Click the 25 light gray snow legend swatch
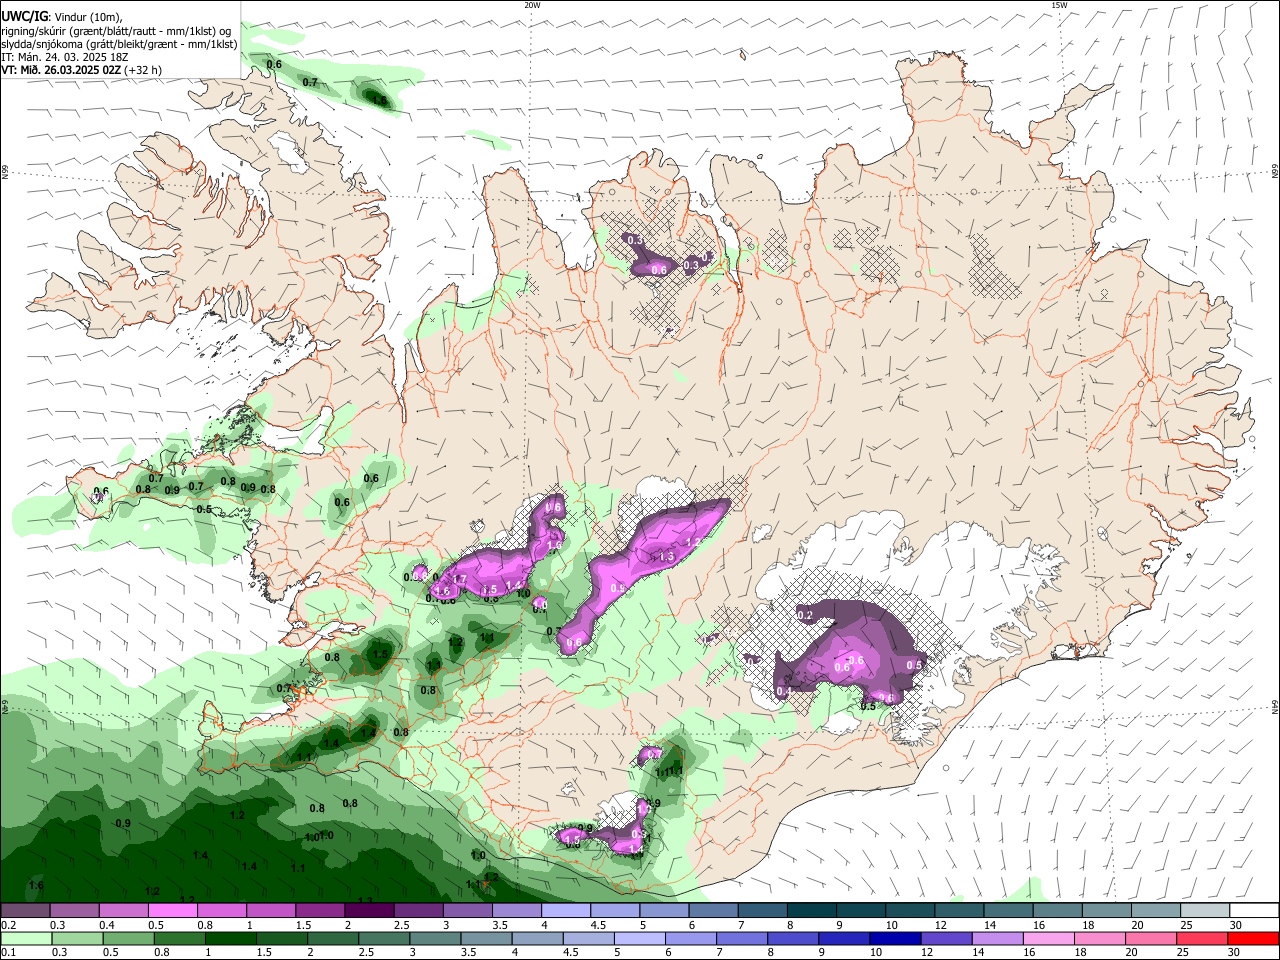Image resolution: width=1280 pixels, height=960 pixels. click(x=1206, y=911)
